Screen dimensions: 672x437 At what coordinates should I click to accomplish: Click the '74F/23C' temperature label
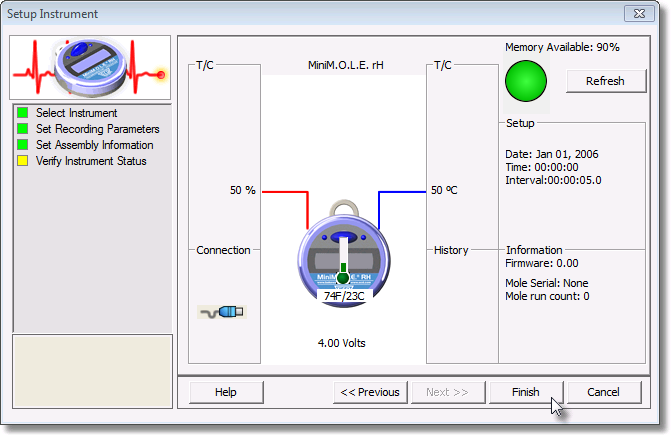click(344, 296)
